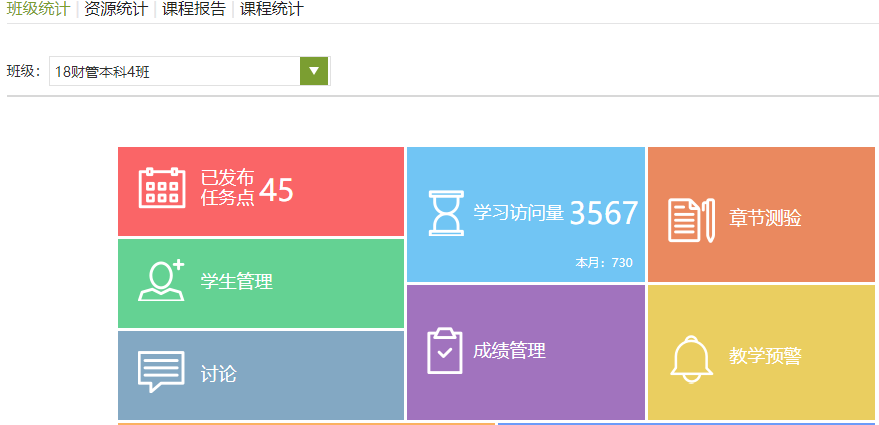The width and height of the screenshot is (879, 425).
Task: Open the 讨论 tile label
Action: point(219,374)
